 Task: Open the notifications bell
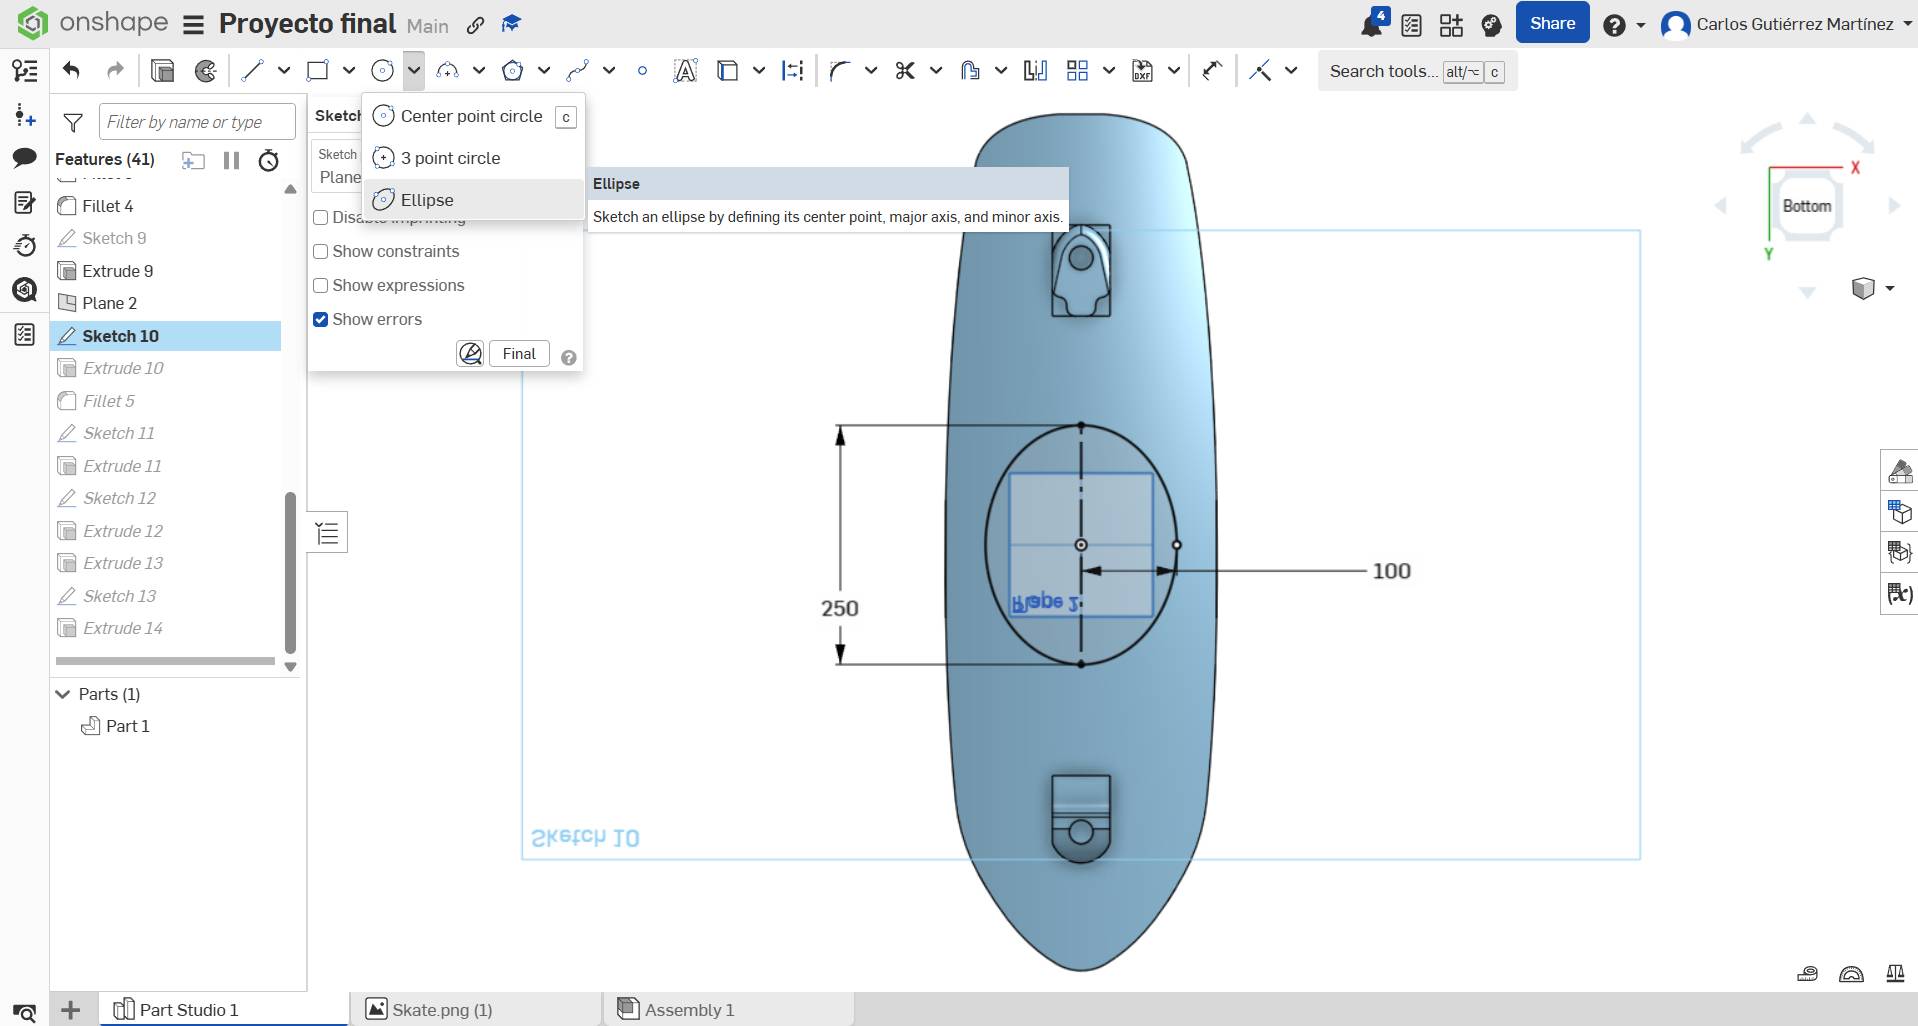1371,25
